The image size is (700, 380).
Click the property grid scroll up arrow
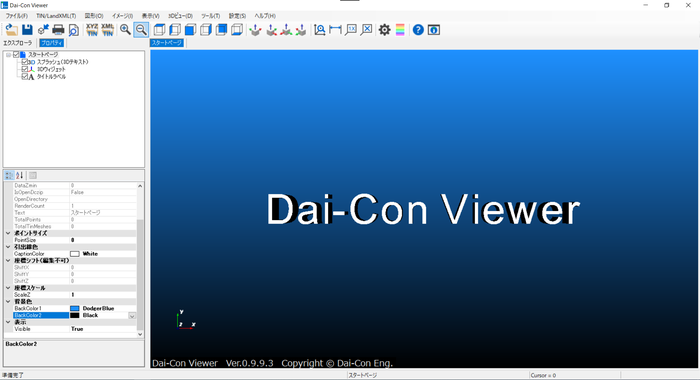coord(140,186)
